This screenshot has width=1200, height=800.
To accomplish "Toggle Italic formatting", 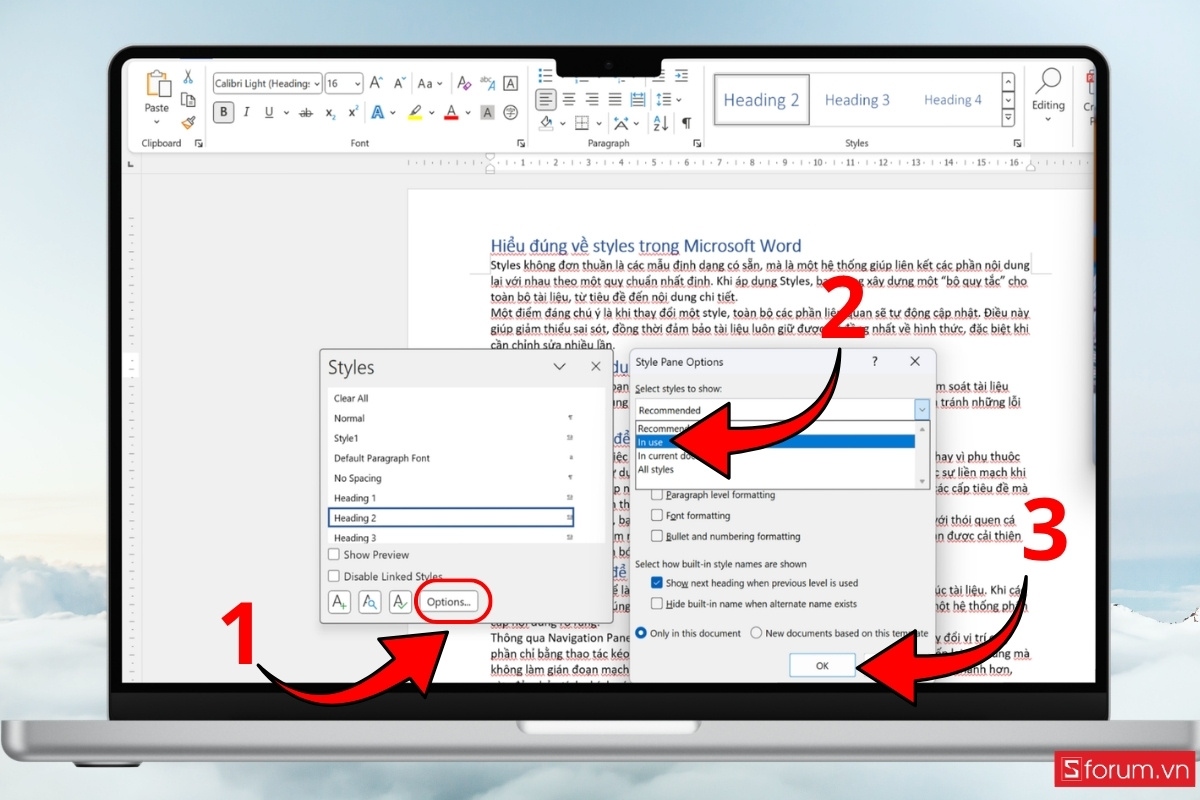I will 247,112.
